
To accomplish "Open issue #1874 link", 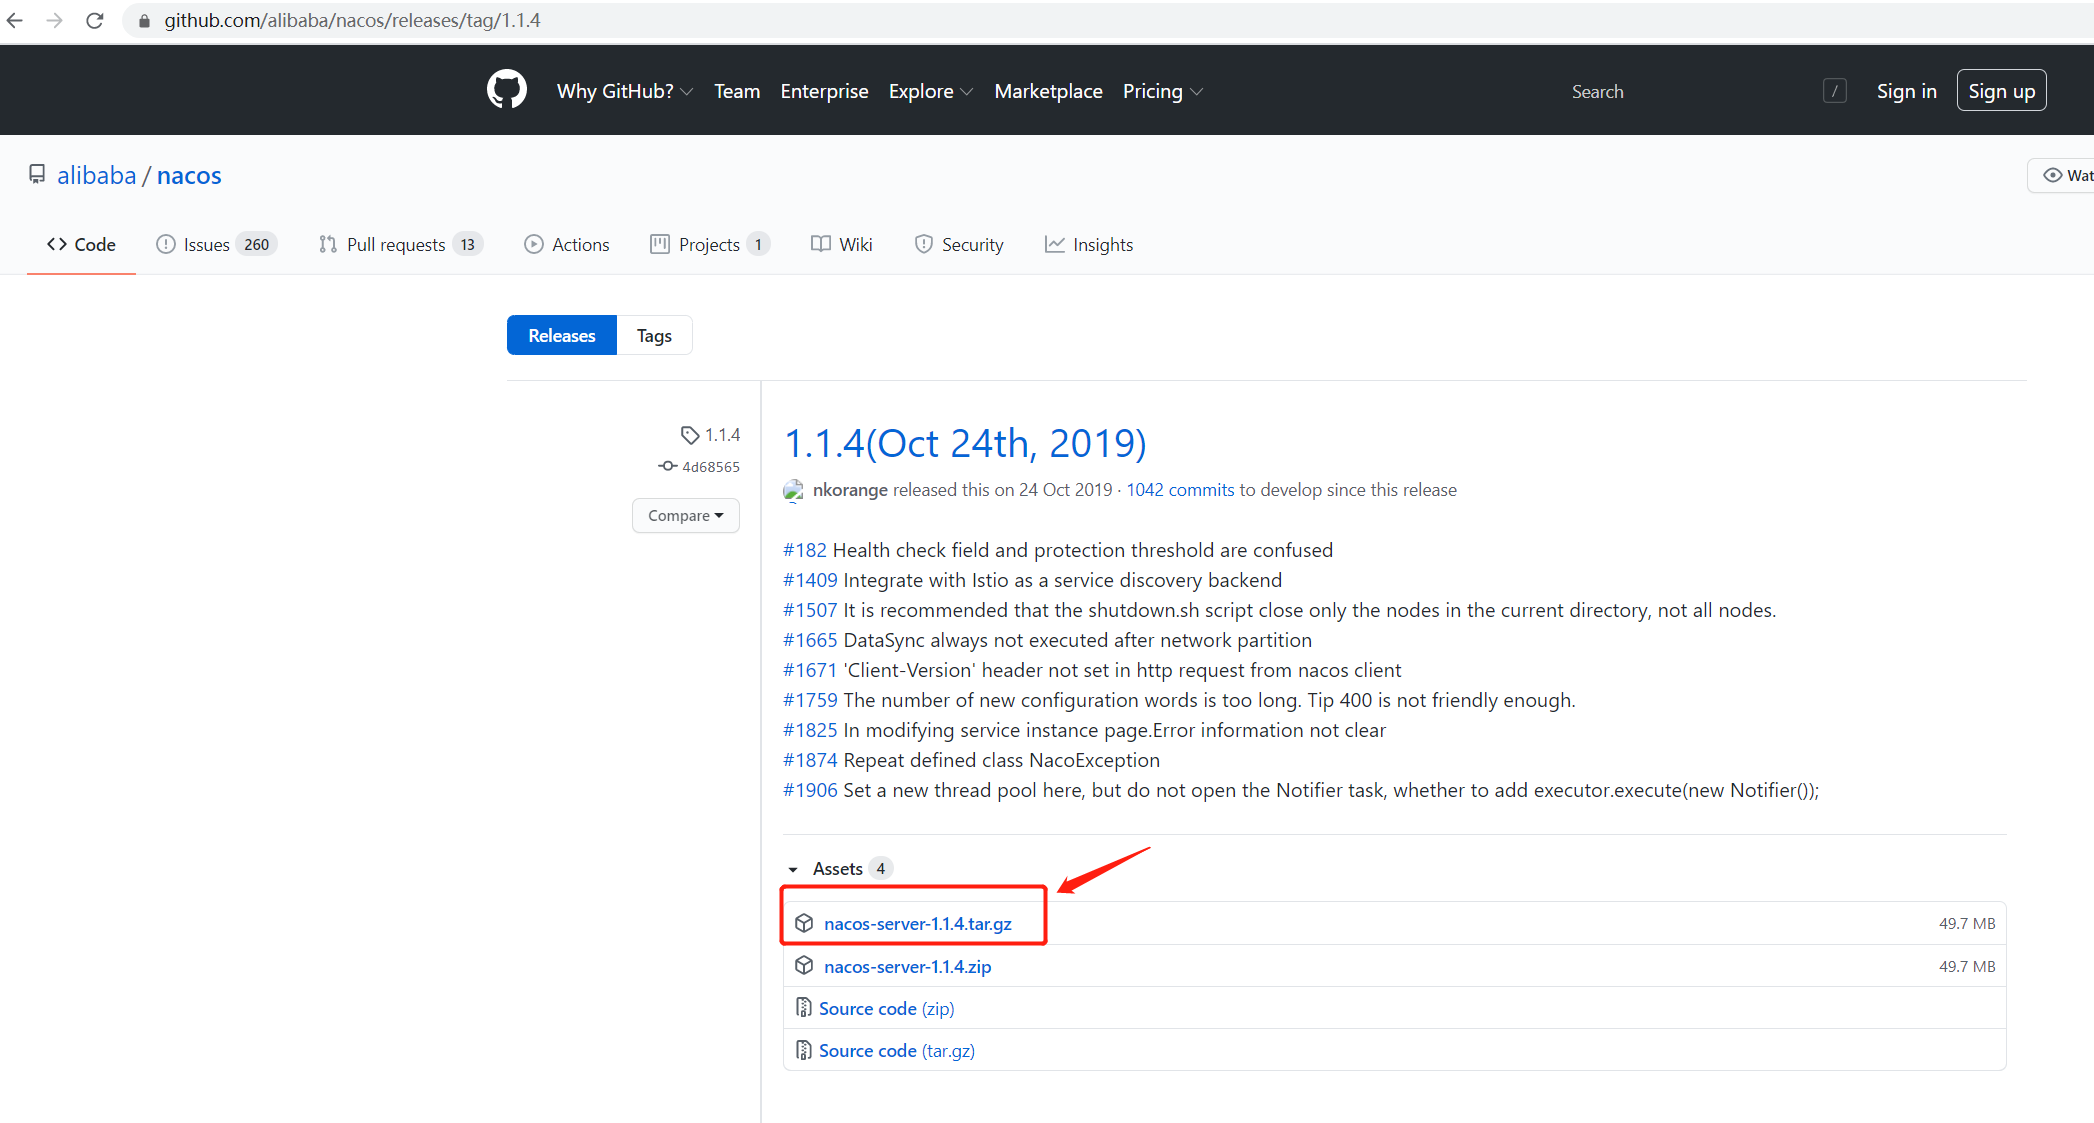I will [810, 760].
